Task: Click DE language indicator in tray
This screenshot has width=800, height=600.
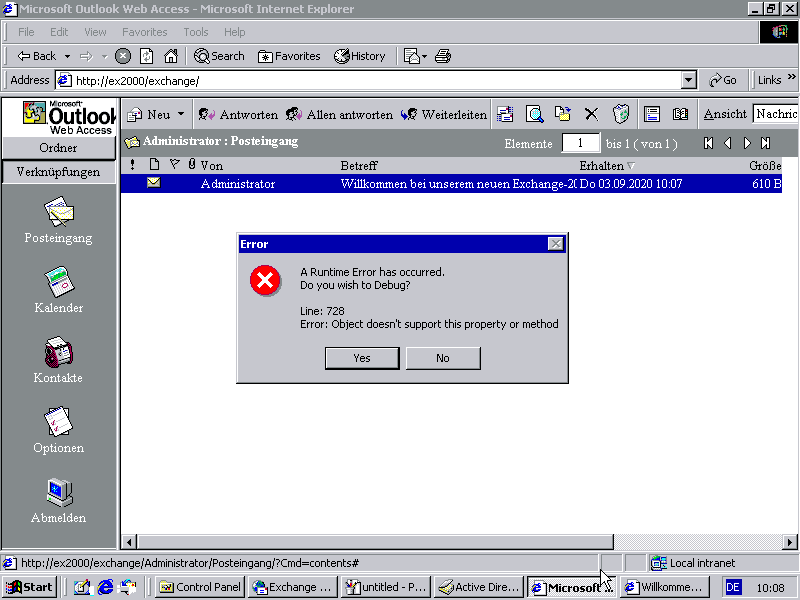Action: coord(733,587)
